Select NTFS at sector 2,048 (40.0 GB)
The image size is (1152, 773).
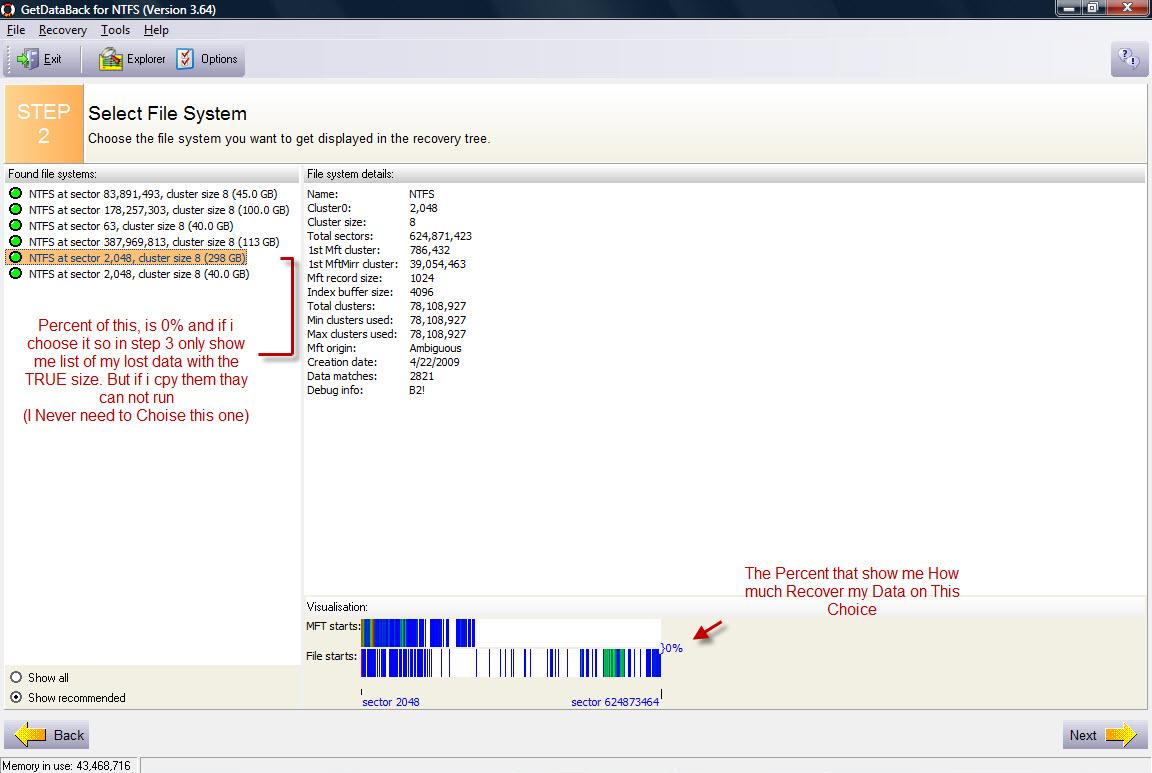(139, 274)
